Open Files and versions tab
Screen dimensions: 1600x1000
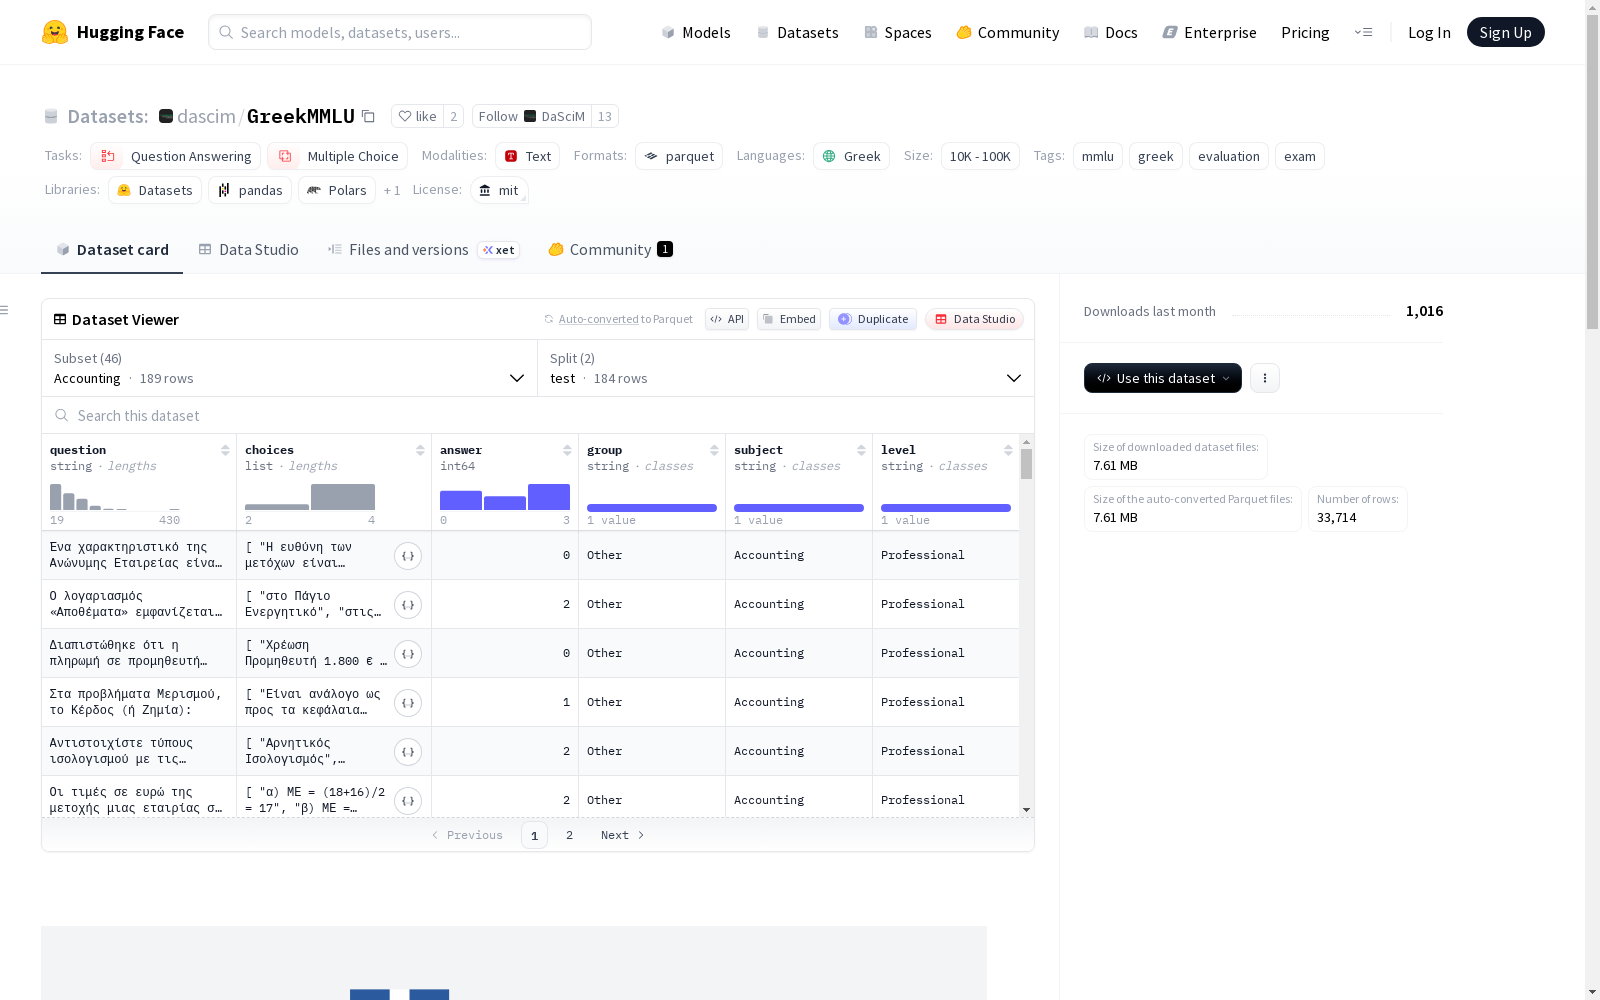(423, 250)
